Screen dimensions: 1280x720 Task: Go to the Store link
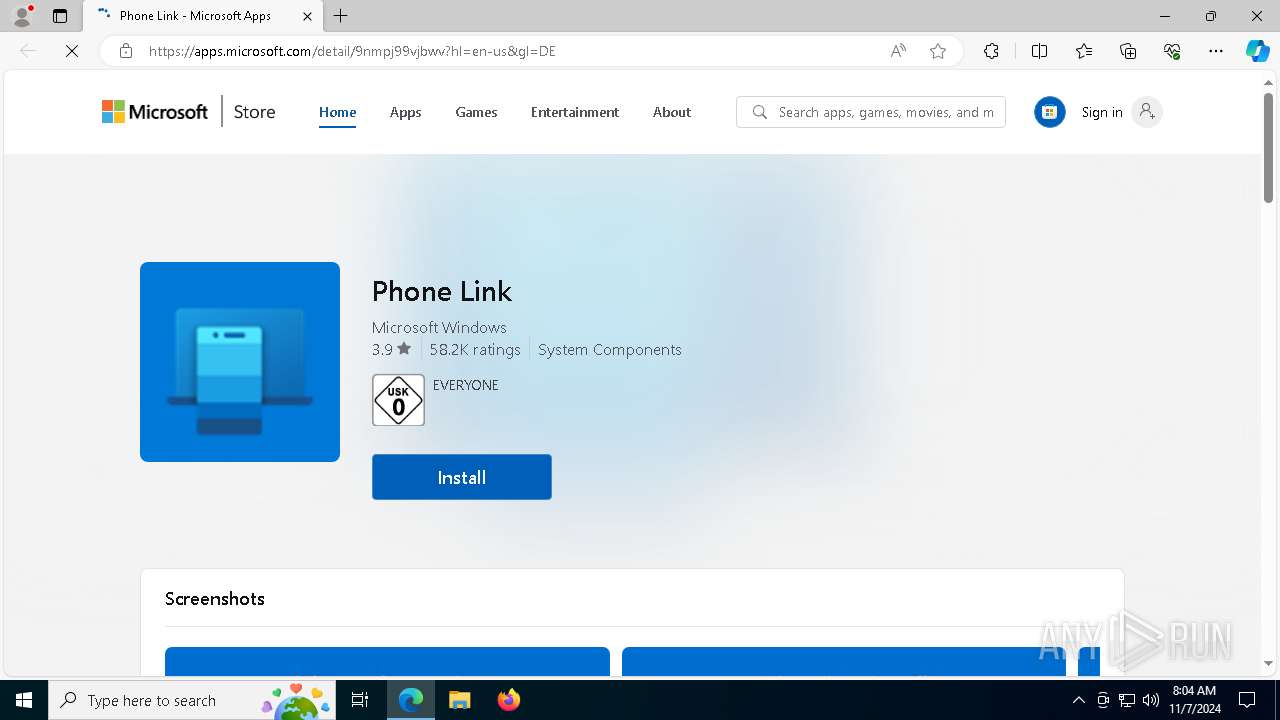coord(254,112)
